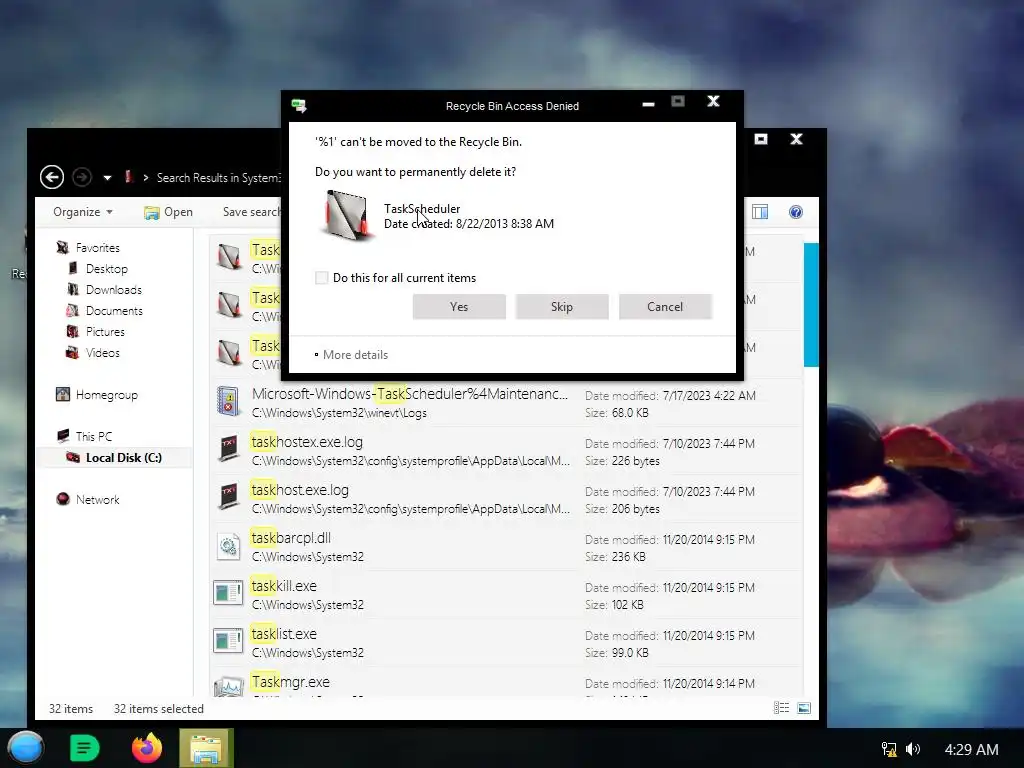Open Videos in navigation pane
The width and height of the screenshot is (1024, 768).
pos(103,352)
